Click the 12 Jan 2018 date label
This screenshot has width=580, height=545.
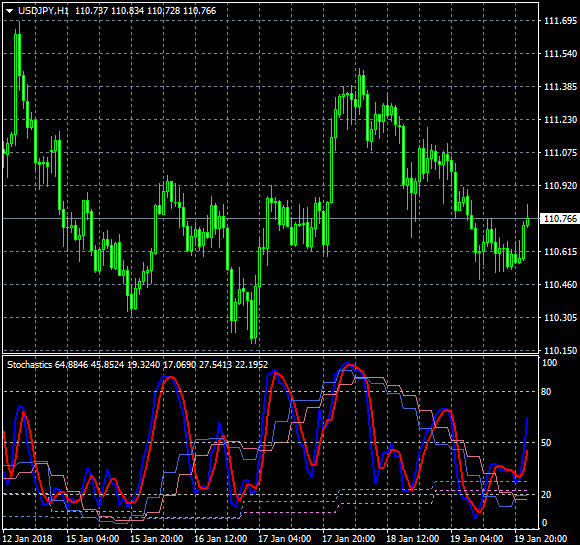tap(27, 539)
